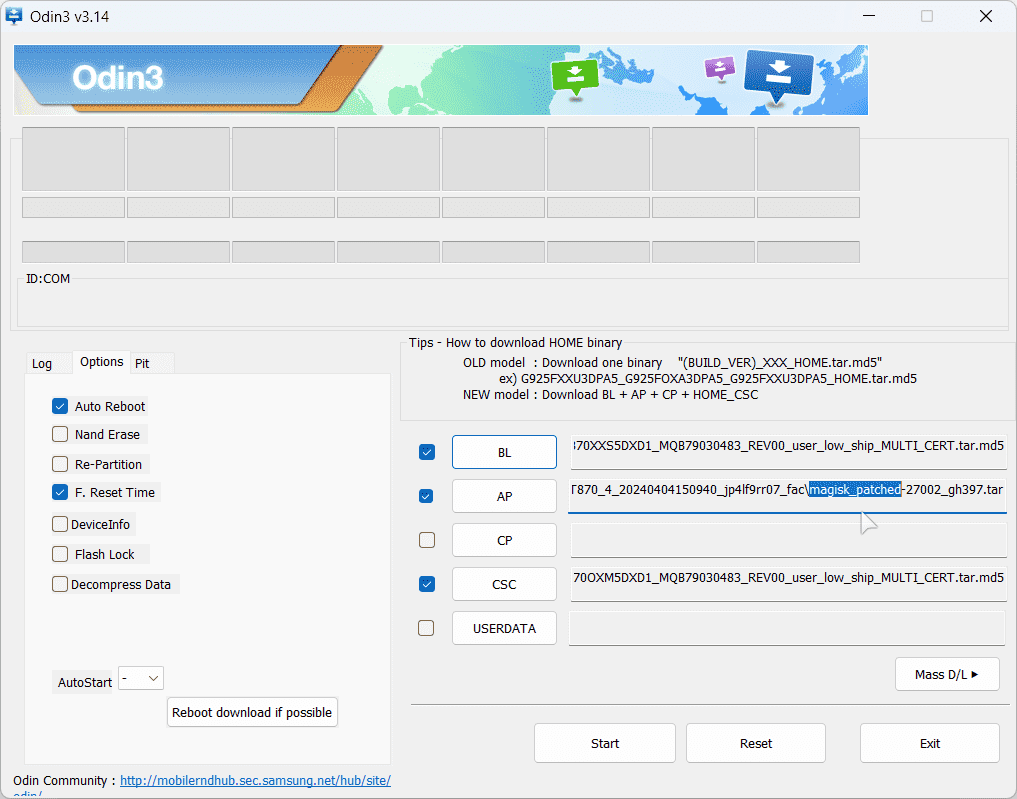Click the Mass D/L button

click(947, 674)
